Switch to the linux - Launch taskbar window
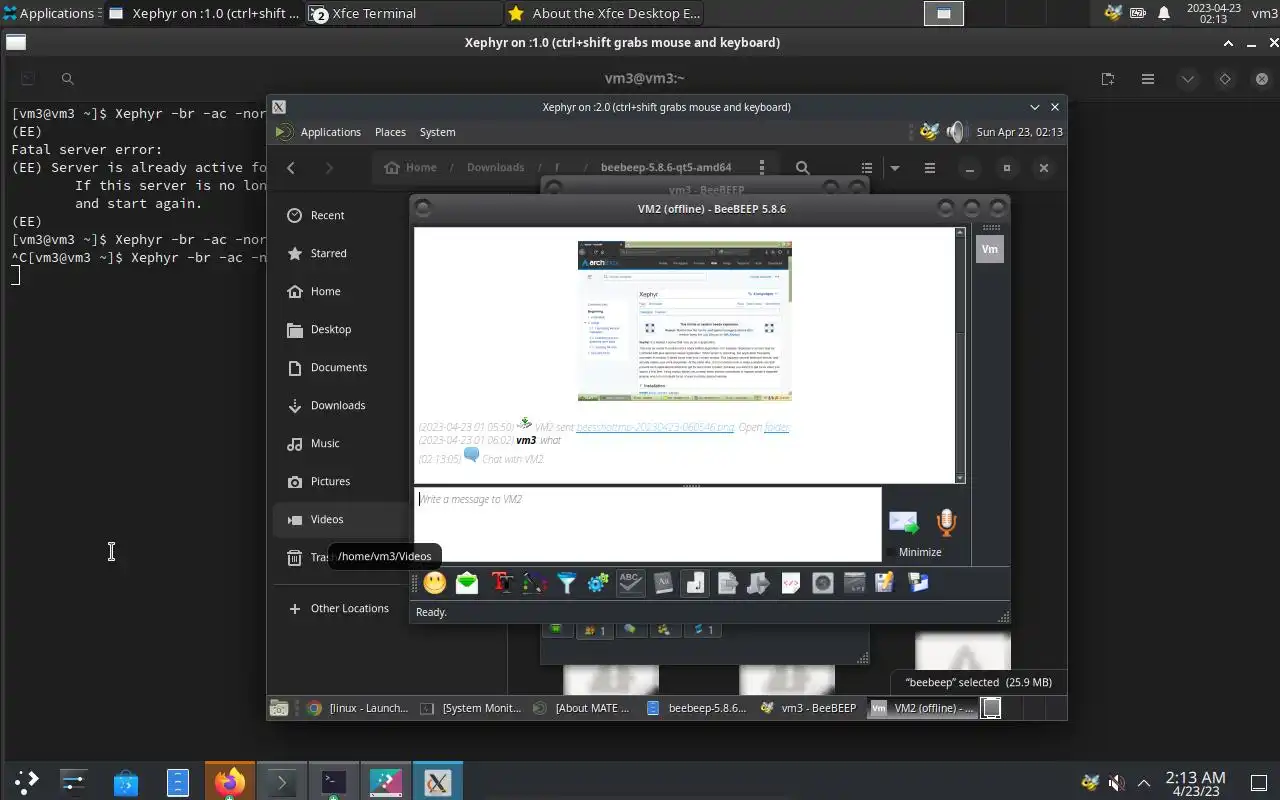Viewport: 1280px width, 800px height. [x=358, y=708]
